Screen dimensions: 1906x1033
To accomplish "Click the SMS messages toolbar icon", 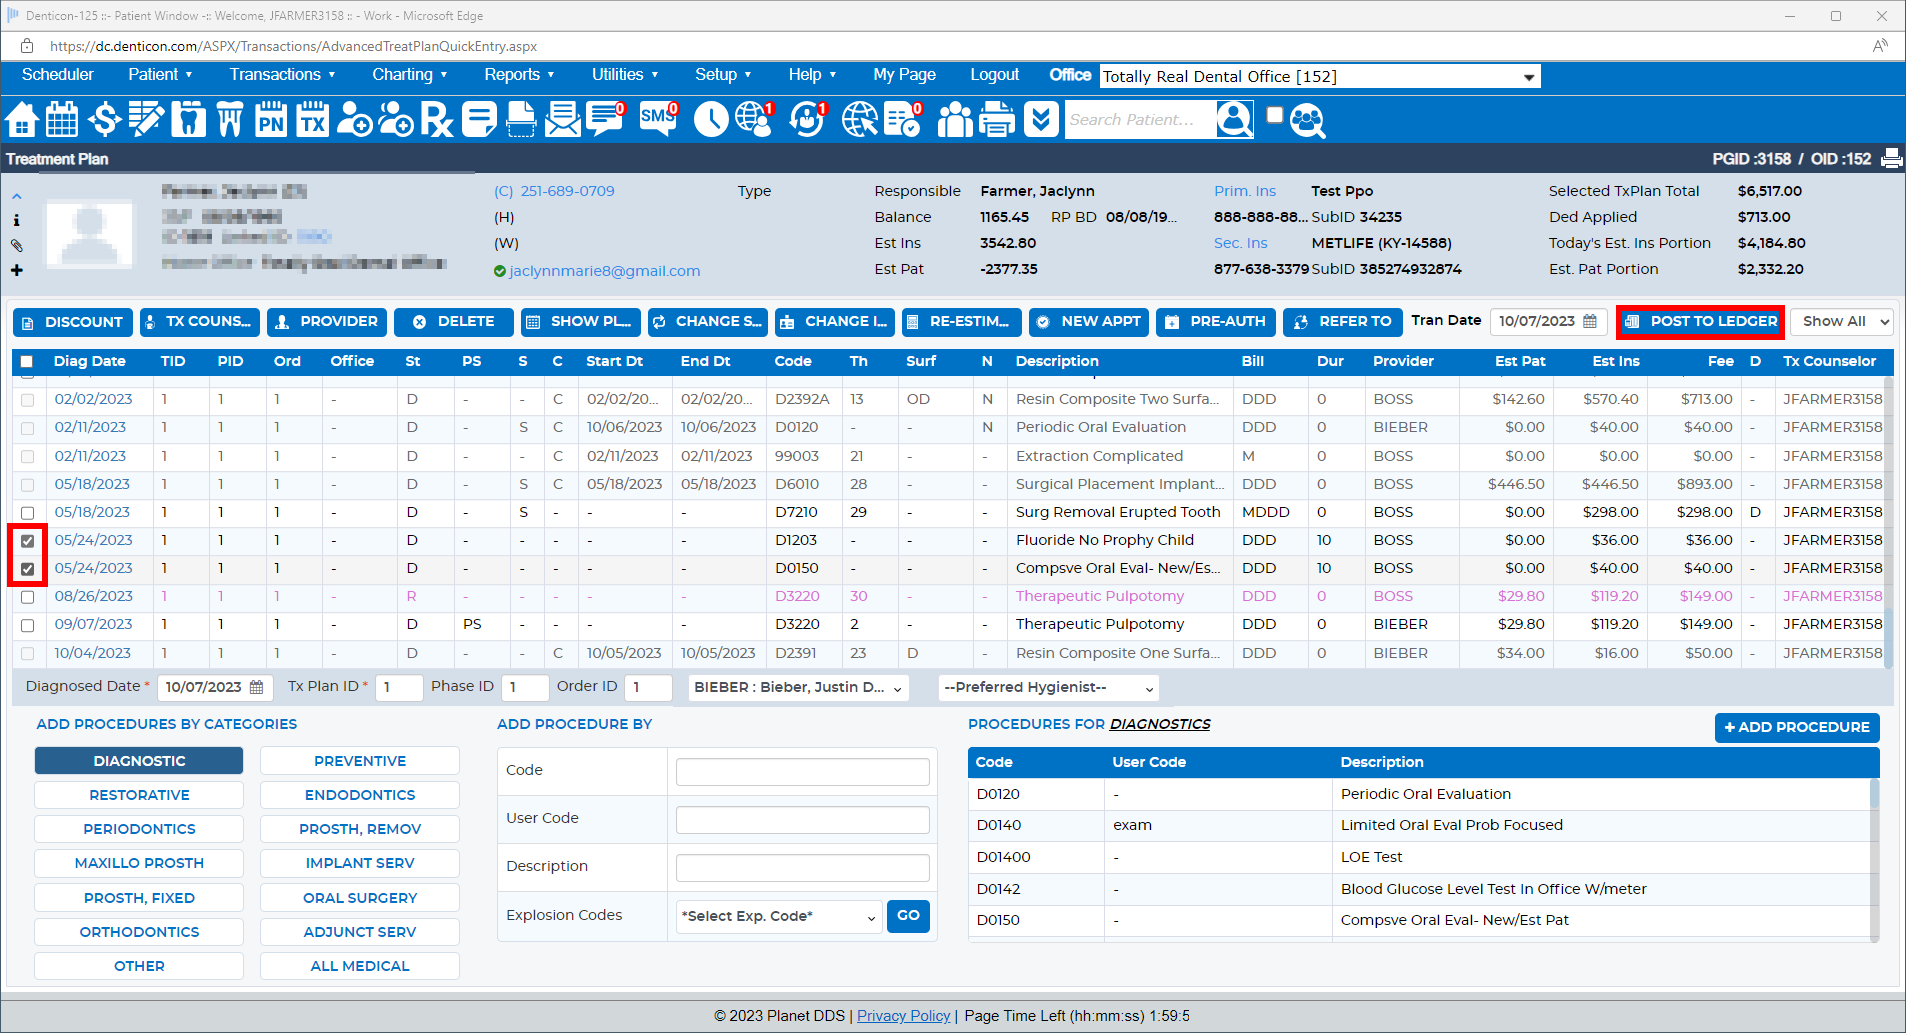I will tap(658, 120).
